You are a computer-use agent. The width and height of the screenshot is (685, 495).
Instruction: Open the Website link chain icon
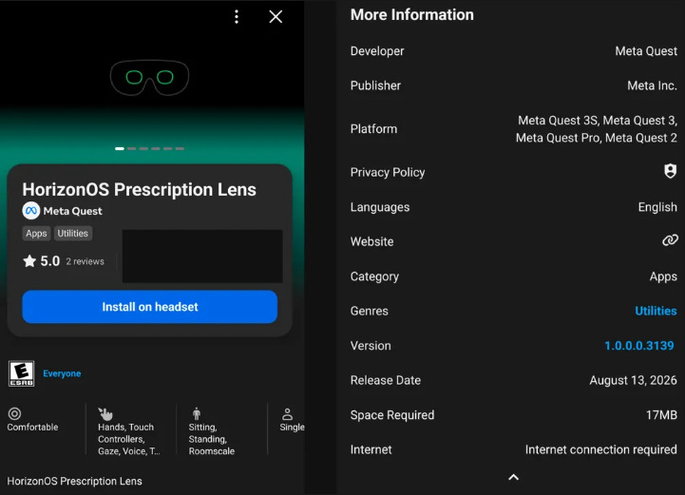[x=670, y=240]
